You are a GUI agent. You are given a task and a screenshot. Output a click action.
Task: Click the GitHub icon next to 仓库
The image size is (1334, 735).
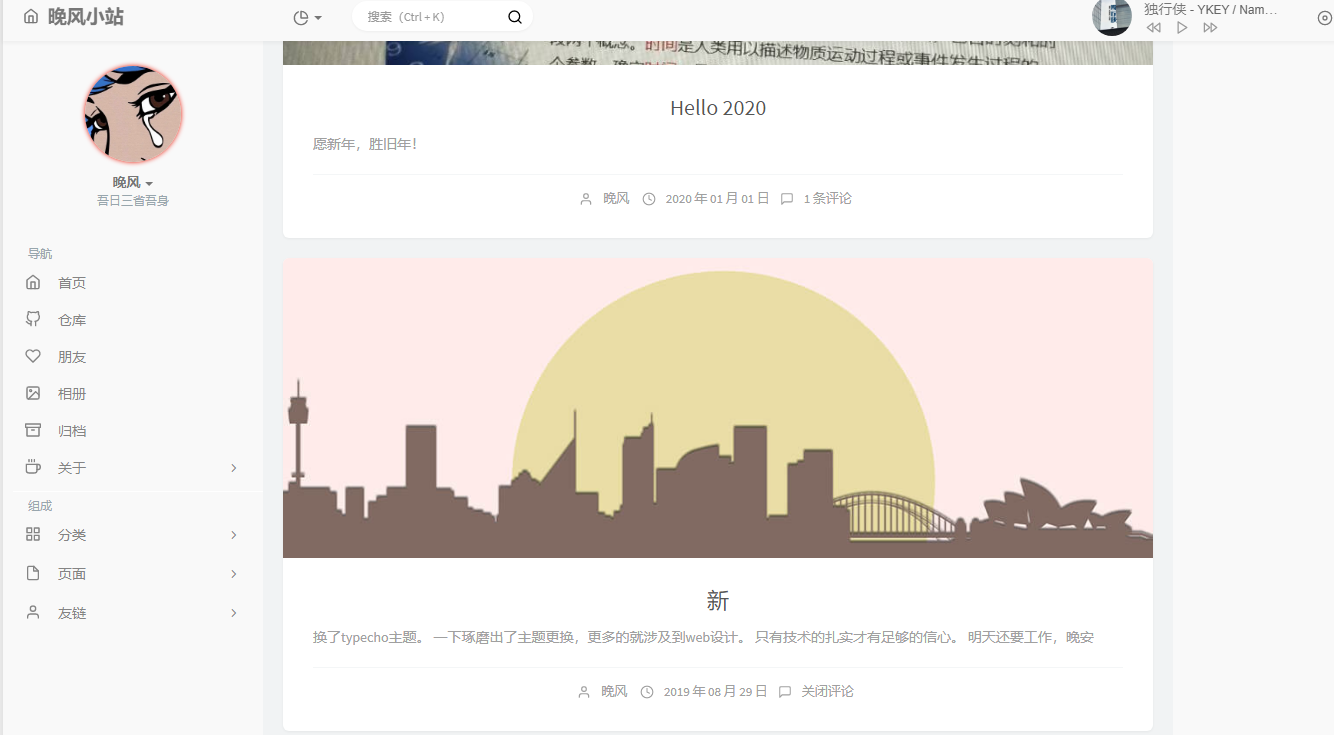(33, 319)
